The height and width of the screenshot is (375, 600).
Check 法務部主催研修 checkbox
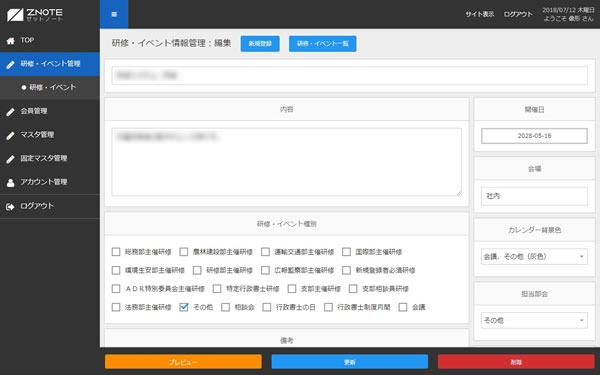[x=116, y=307]
